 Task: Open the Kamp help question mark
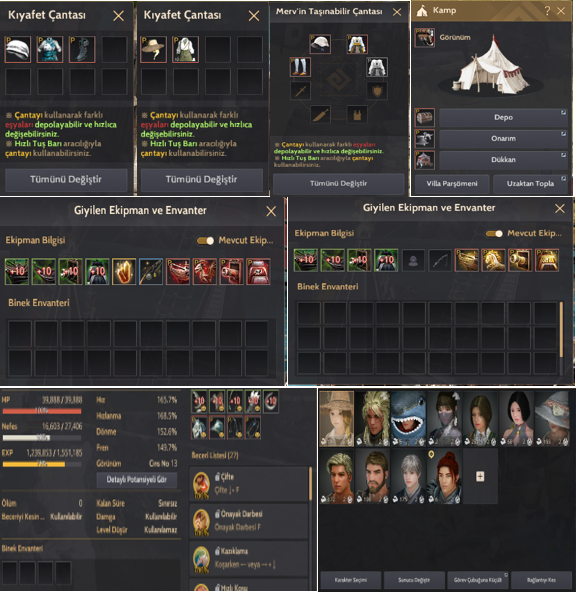(x=547, y=11)
